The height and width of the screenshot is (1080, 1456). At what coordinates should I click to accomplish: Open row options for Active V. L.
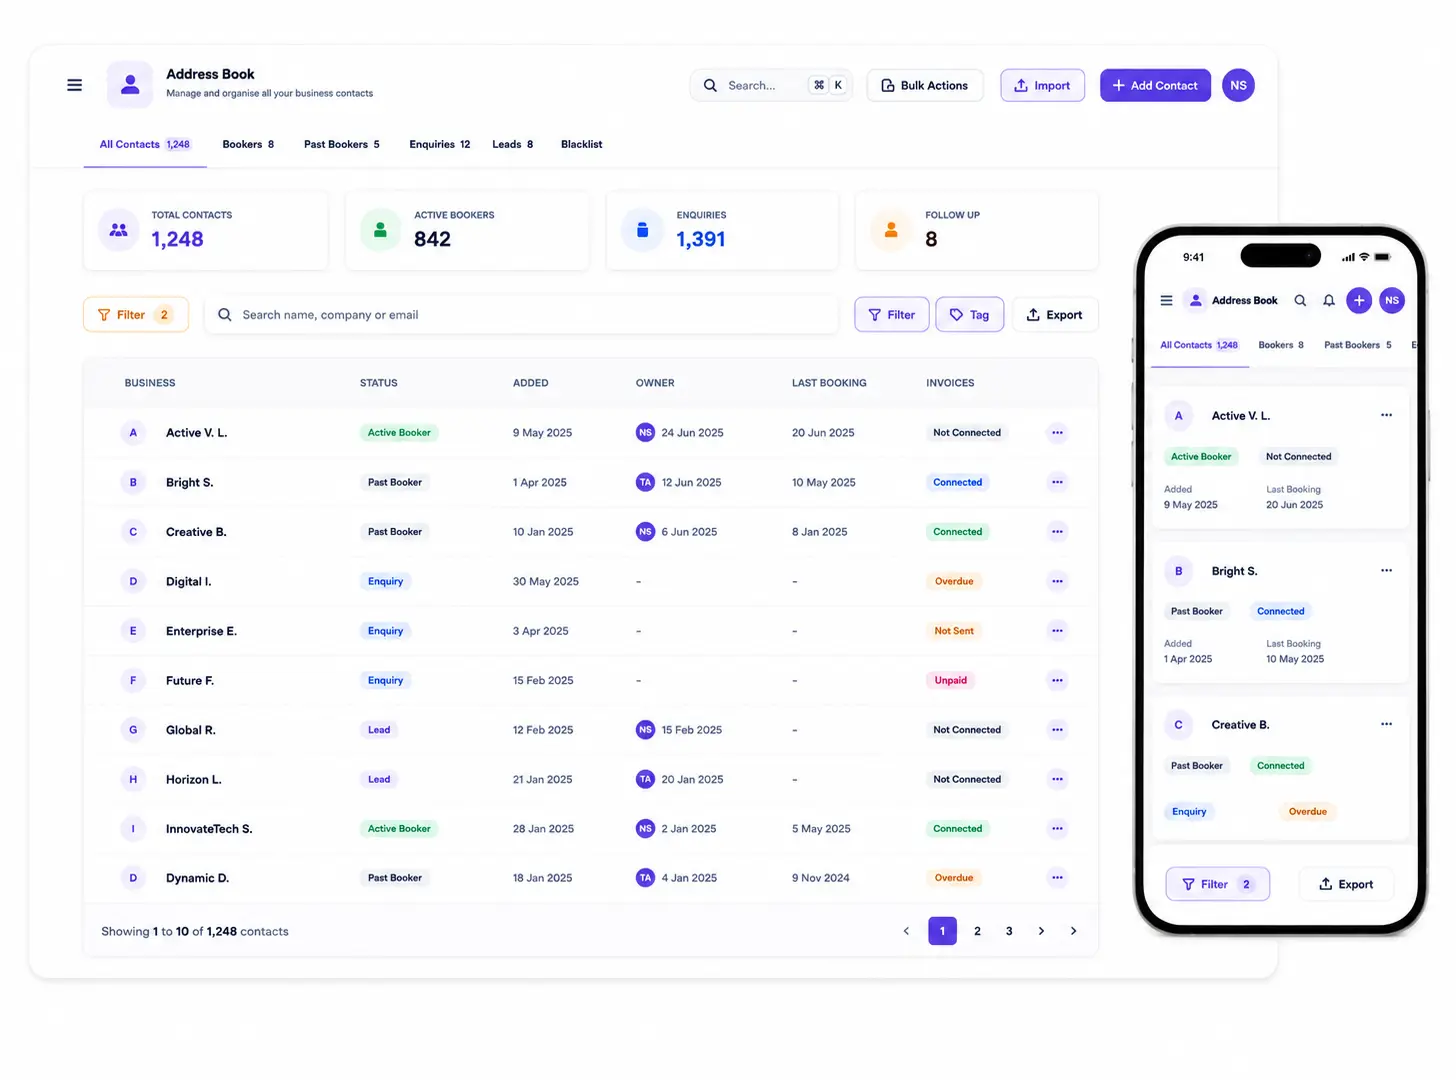[x=1057, y=433]
